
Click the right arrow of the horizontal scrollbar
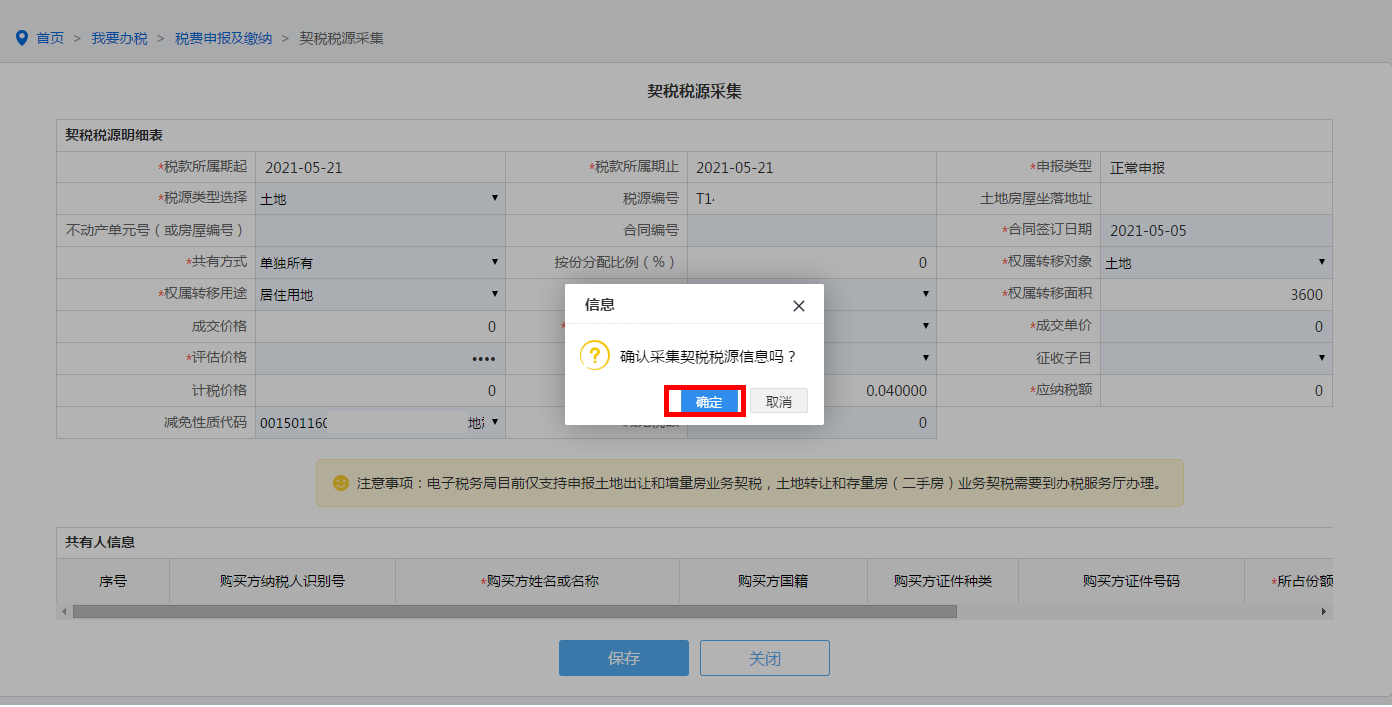point(1324,611)
